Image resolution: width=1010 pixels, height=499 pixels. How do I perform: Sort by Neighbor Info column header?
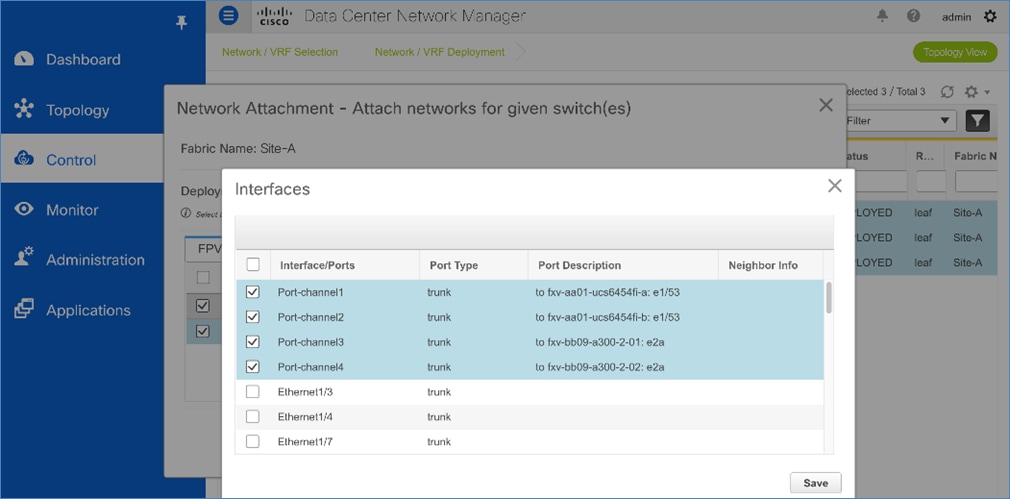tap(763, 265)
